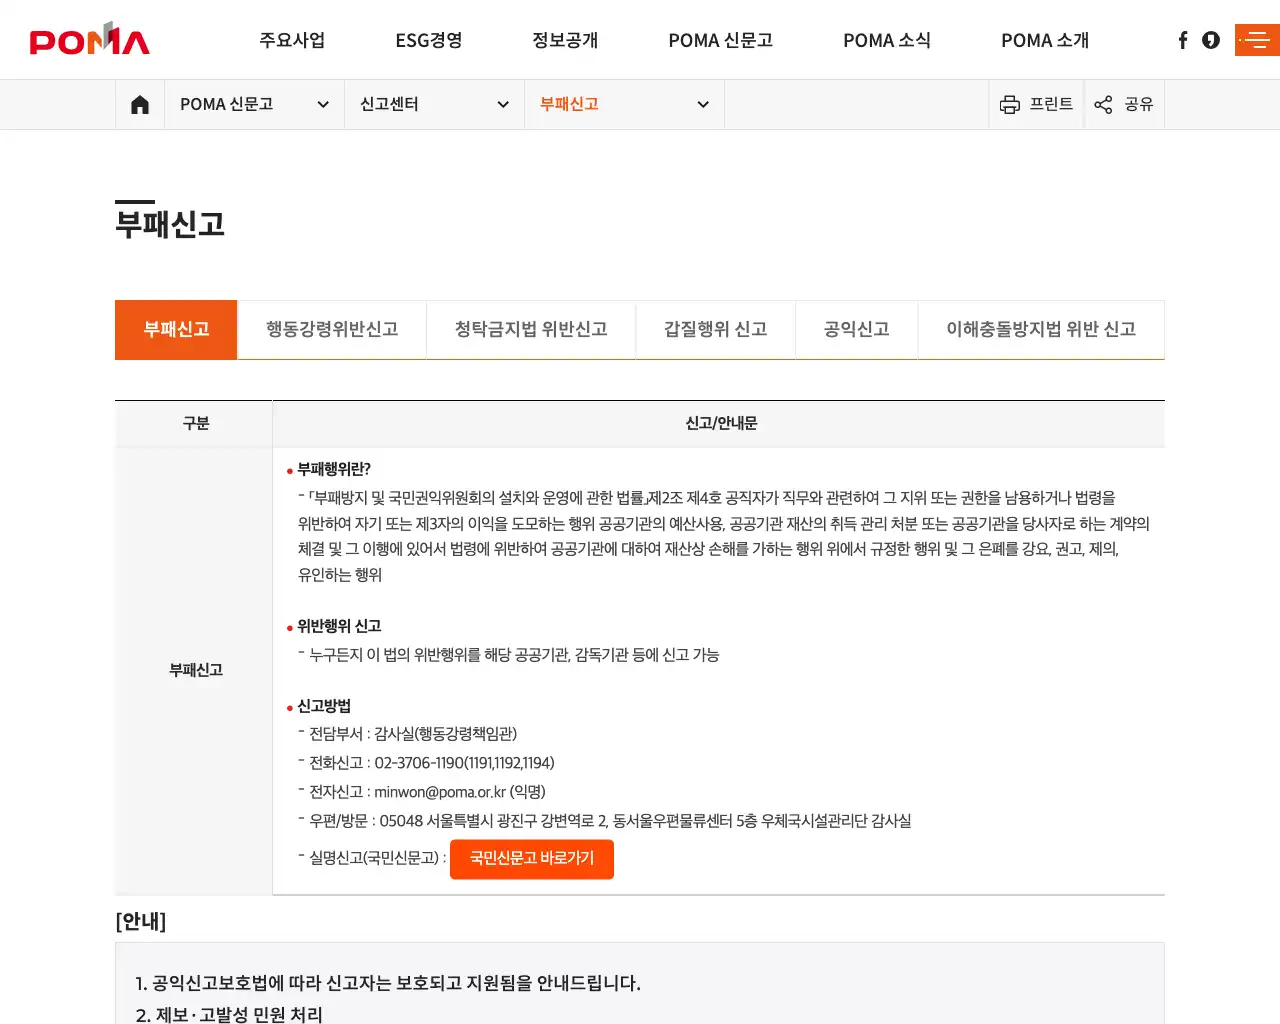Expand the 신고센터 breadcrumb dropdown
The height and width of the screenshot is (1024, 1280).
434,104
